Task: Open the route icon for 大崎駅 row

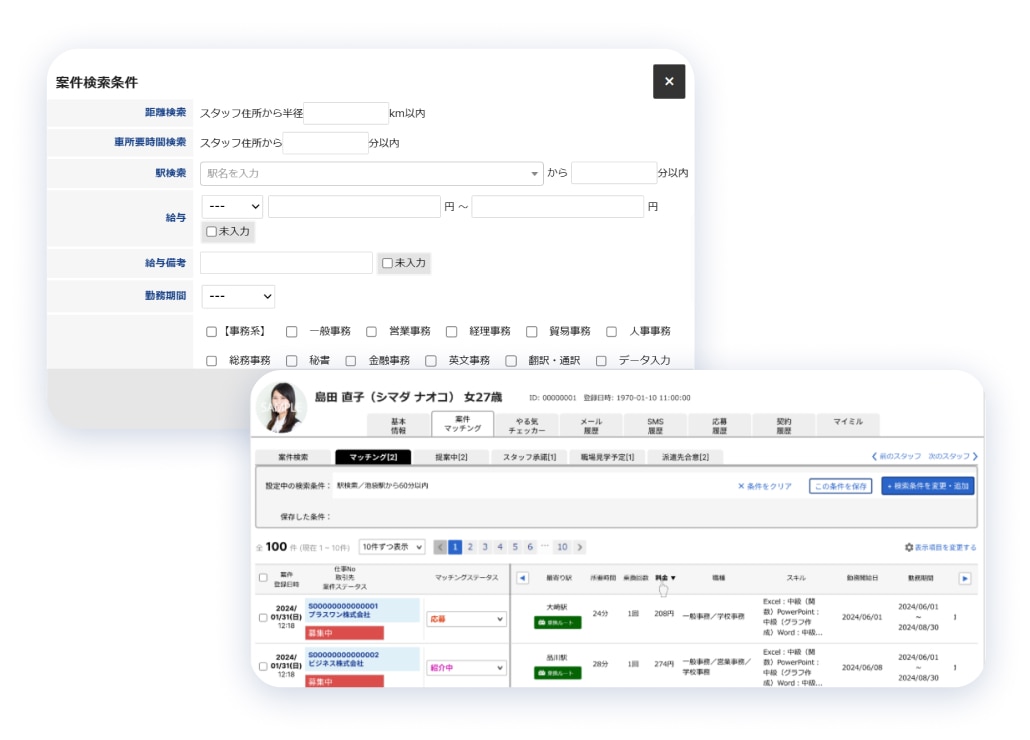Action: (556, 620)
